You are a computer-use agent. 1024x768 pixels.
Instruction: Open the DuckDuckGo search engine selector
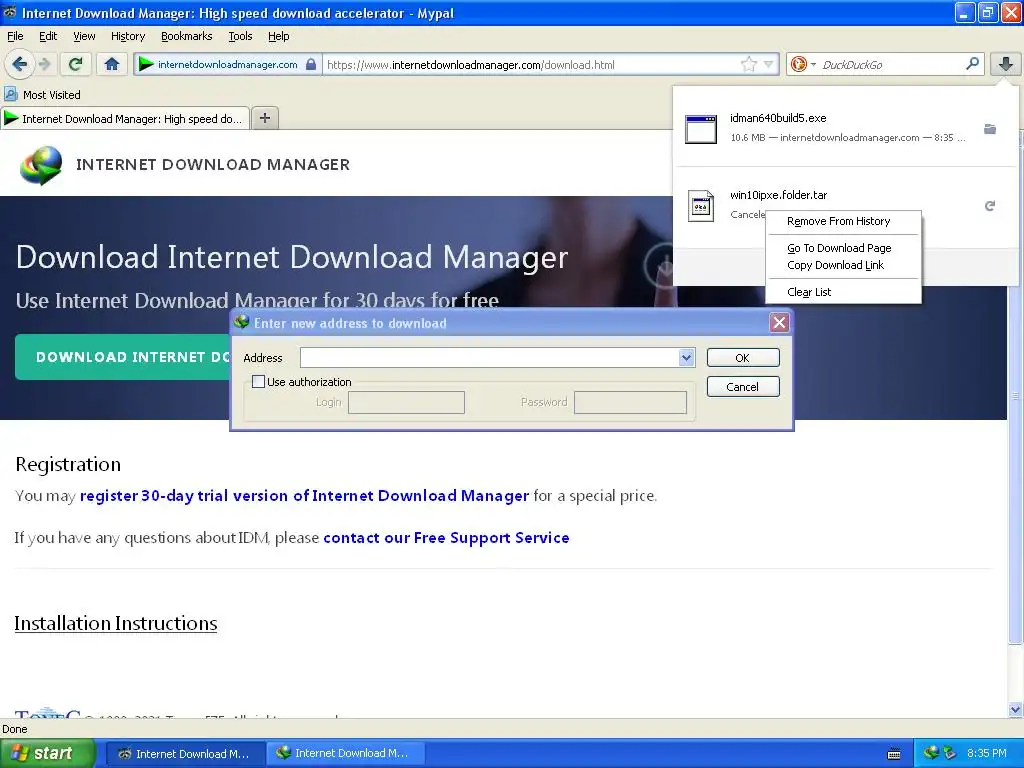(x=803, y=64)
